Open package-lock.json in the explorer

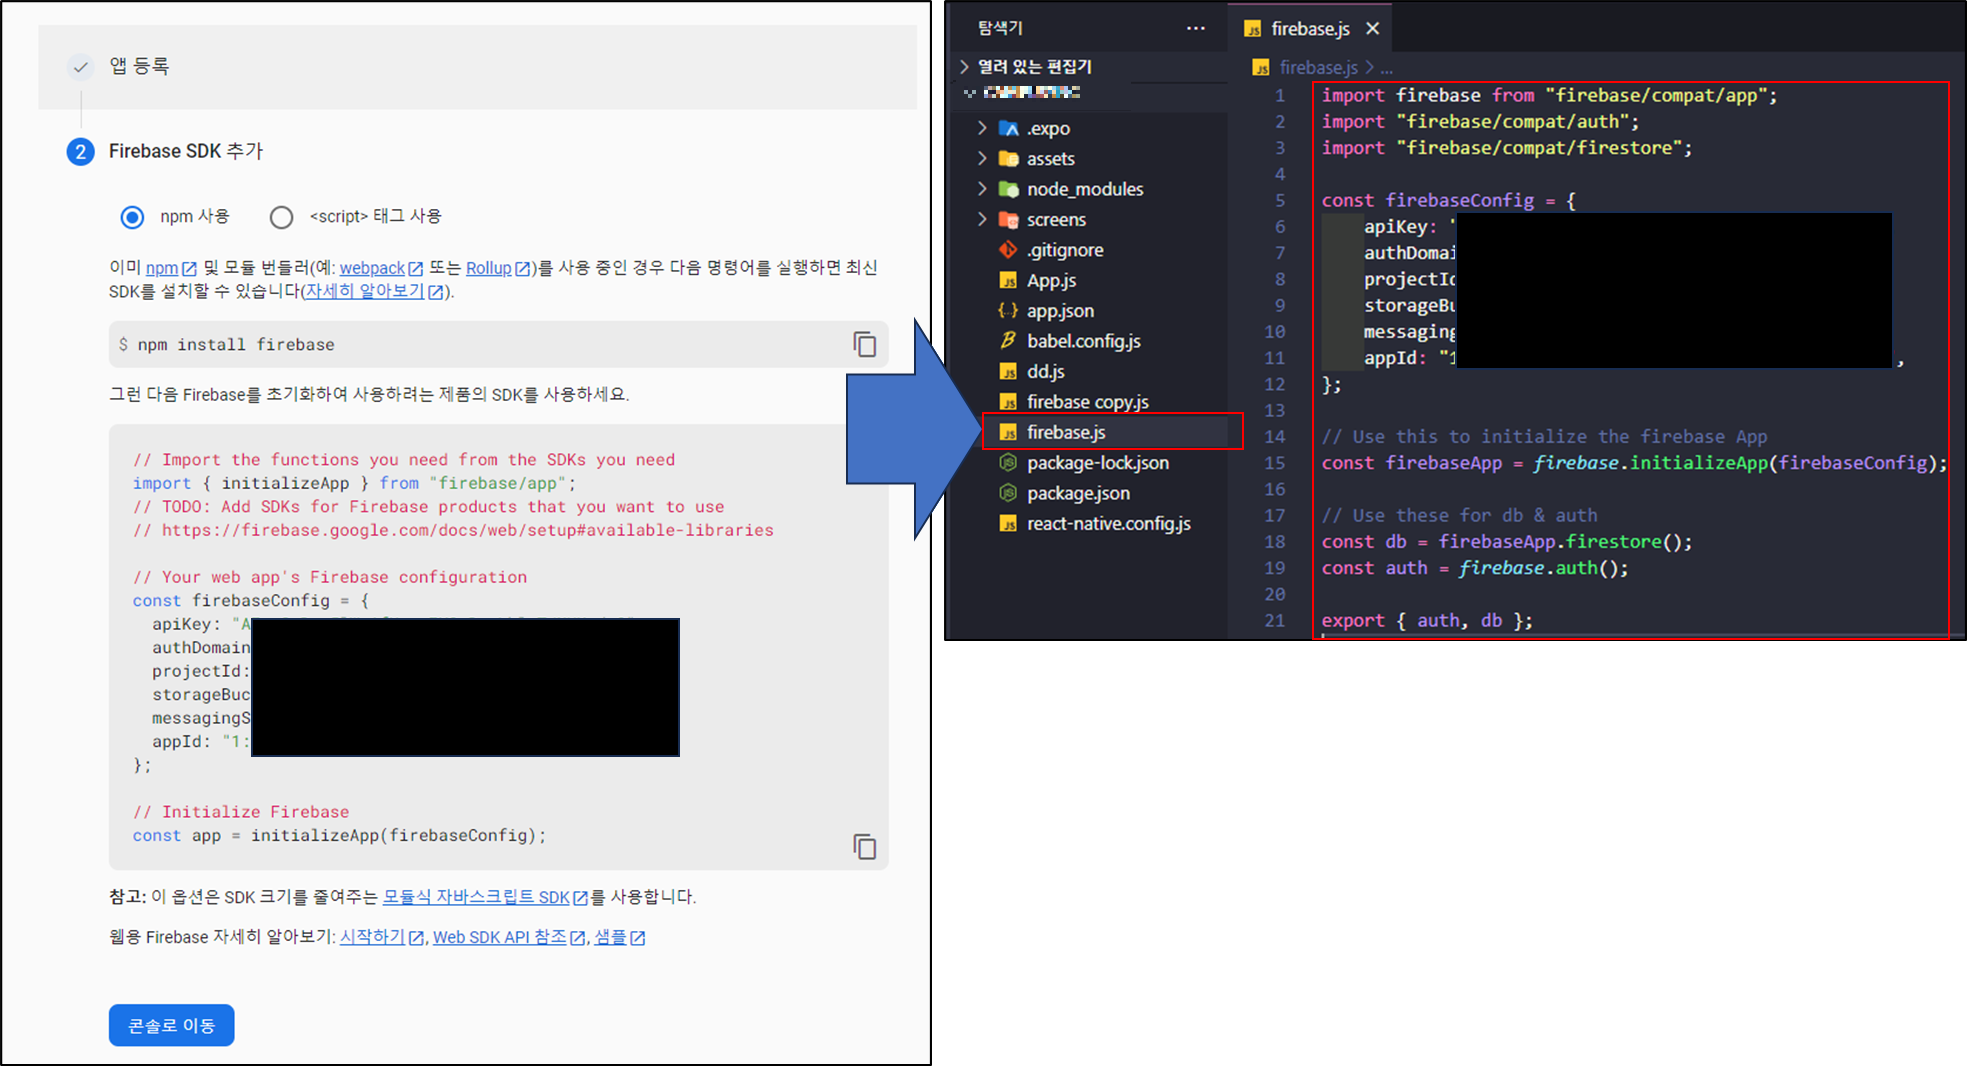[x=1097, y=463]
